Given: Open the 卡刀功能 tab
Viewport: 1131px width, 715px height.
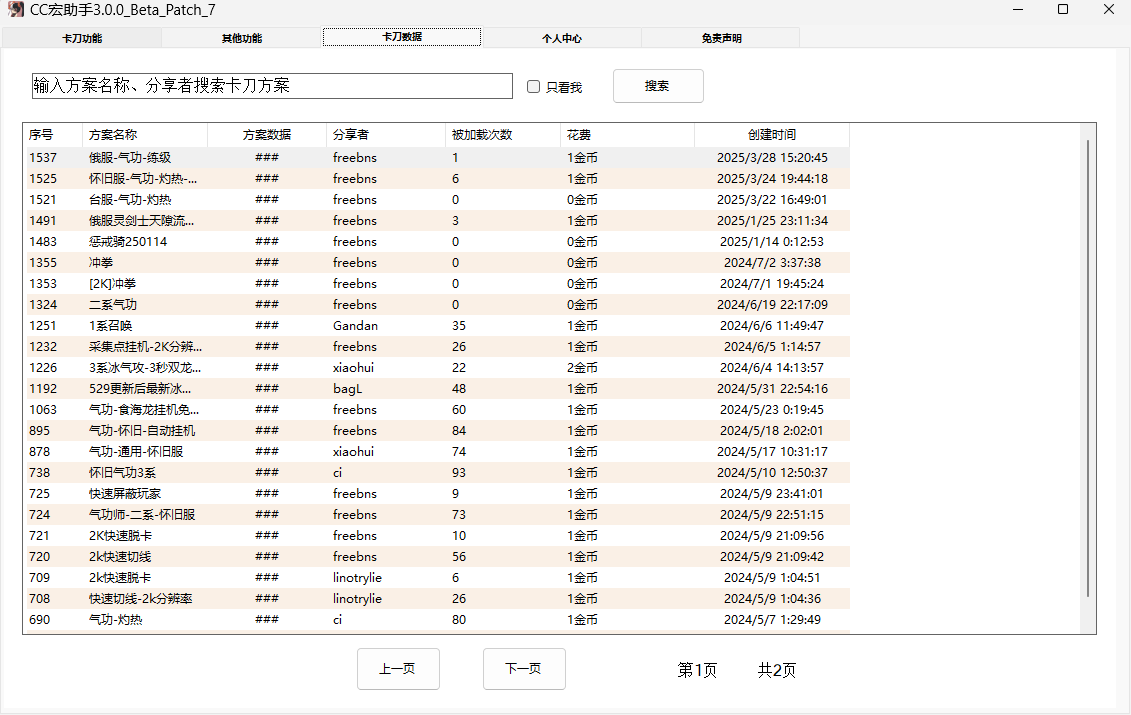Looking at the screenshot, I should (x=82, y=38).
